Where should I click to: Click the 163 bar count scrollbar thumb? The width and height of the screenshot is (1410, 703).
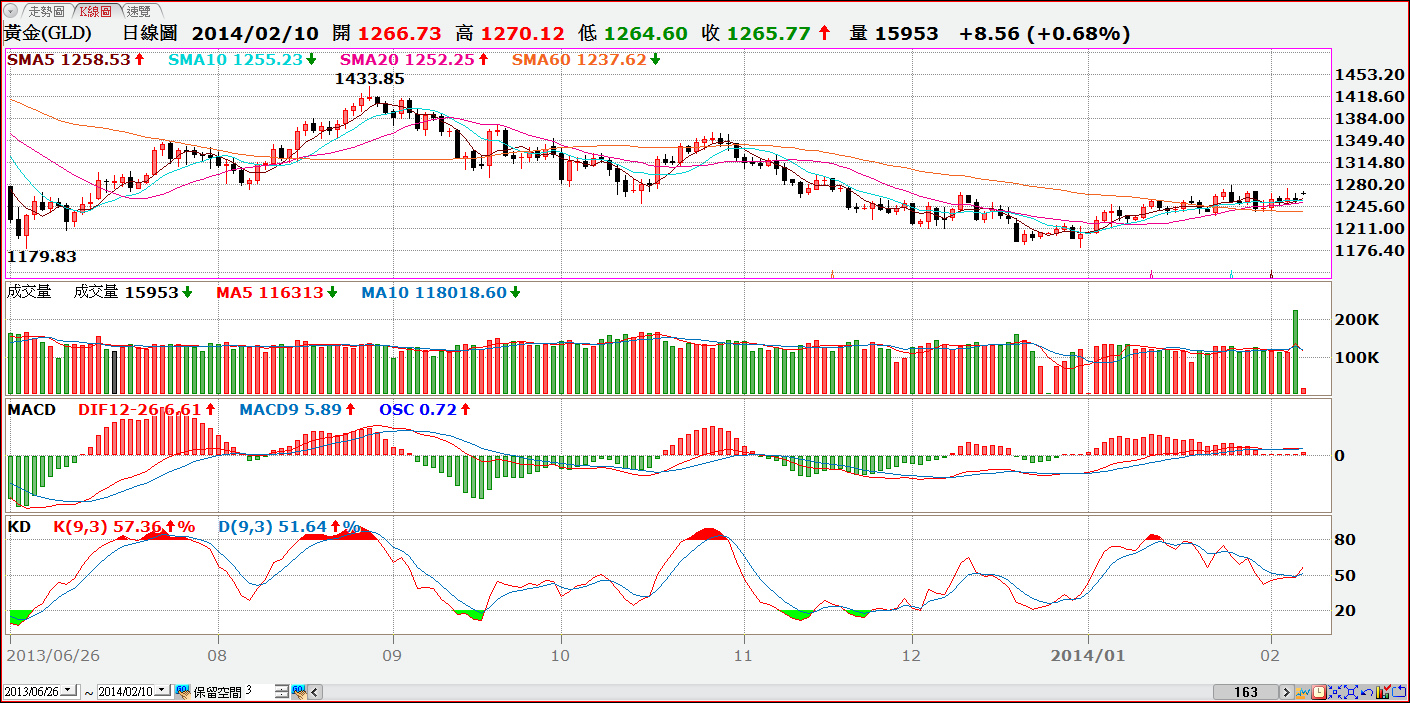[1246, 692]
